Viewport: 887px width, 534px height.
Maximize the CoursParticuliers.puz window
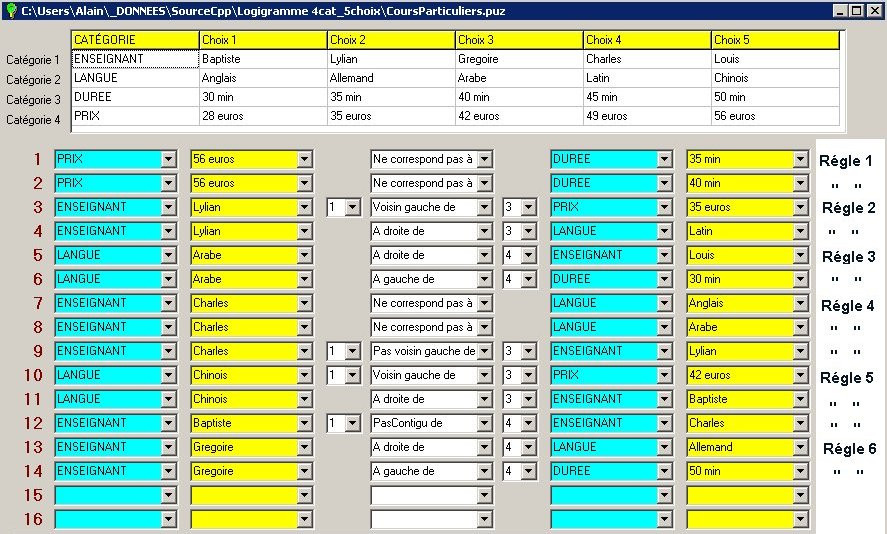click(857, 10)
